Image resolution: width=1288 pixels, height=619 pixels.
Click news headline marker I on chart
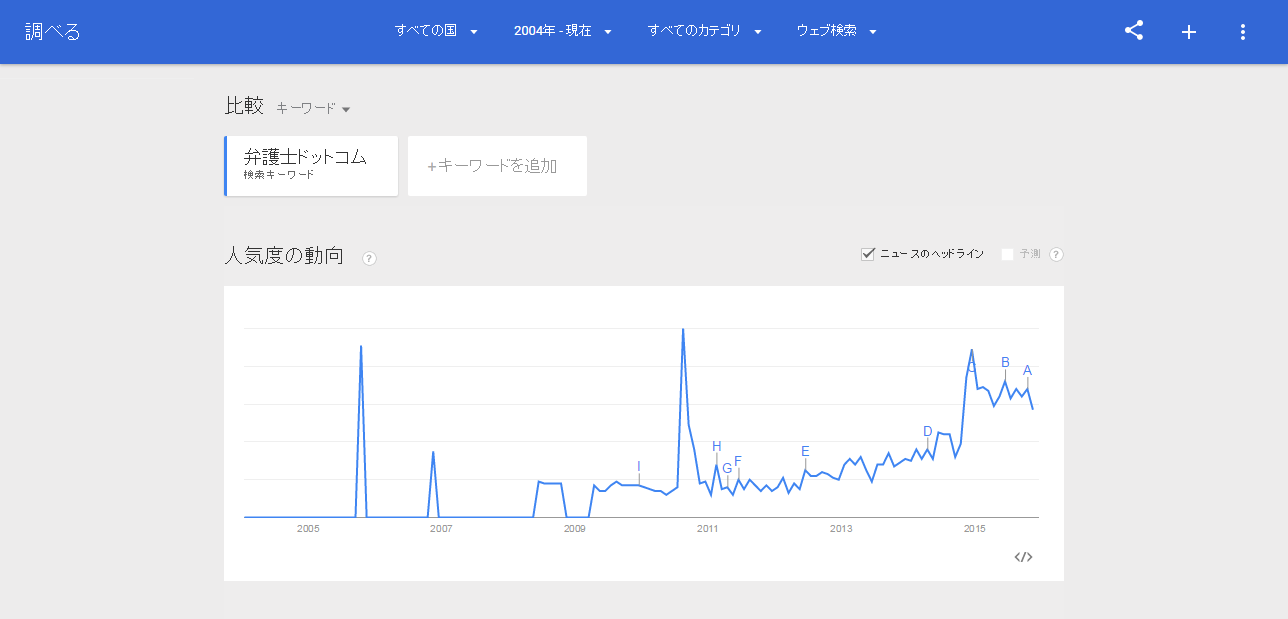(638, 466)
